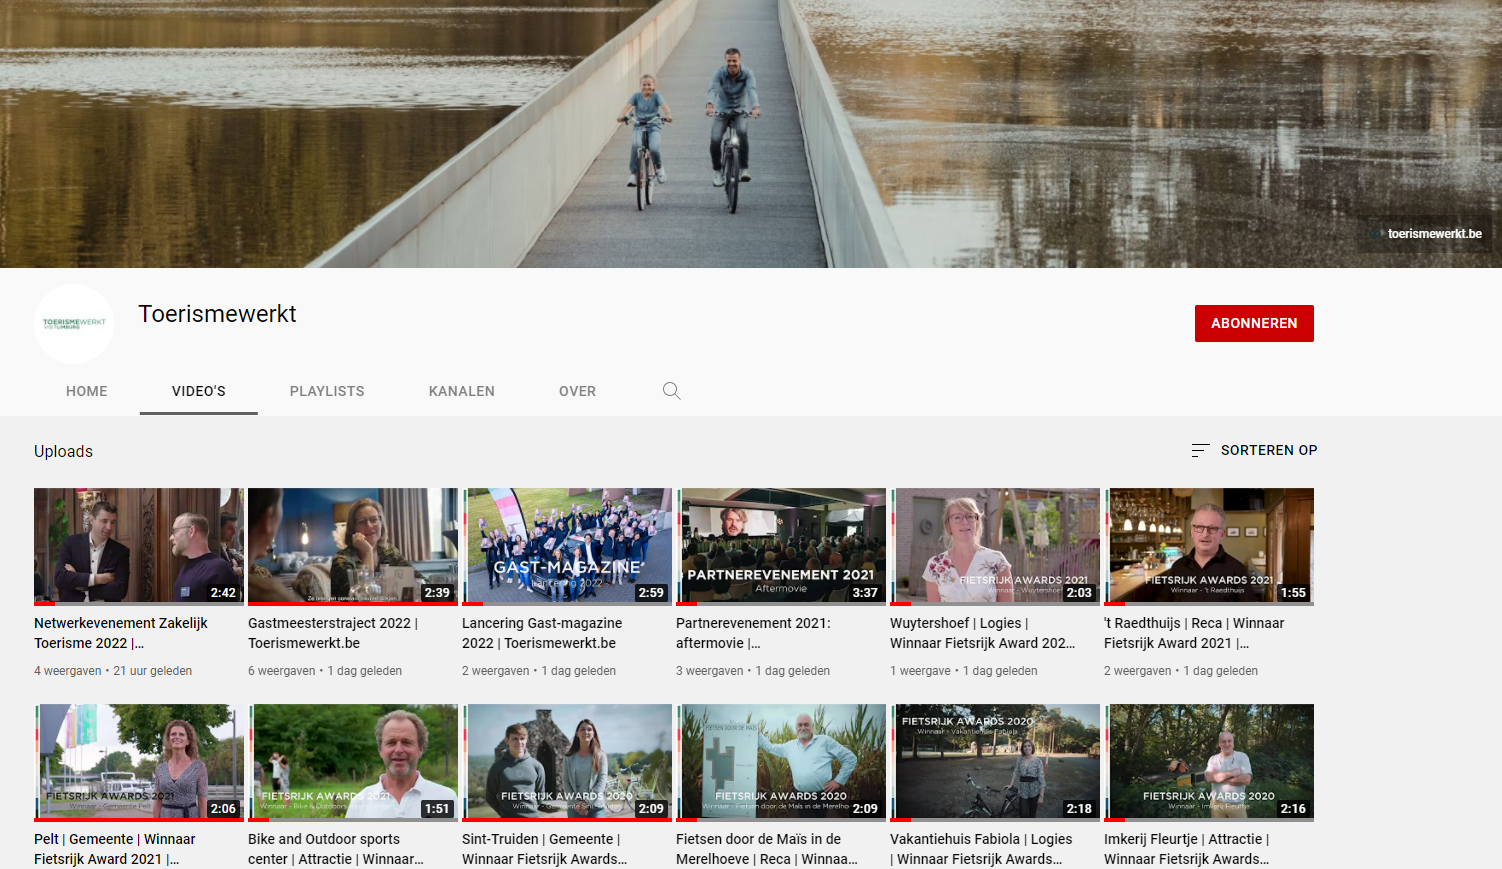Open the Partnerevenement 2021 aftermovie thumbnail
Screen dimensions: 1502x869
pos(781,547)
